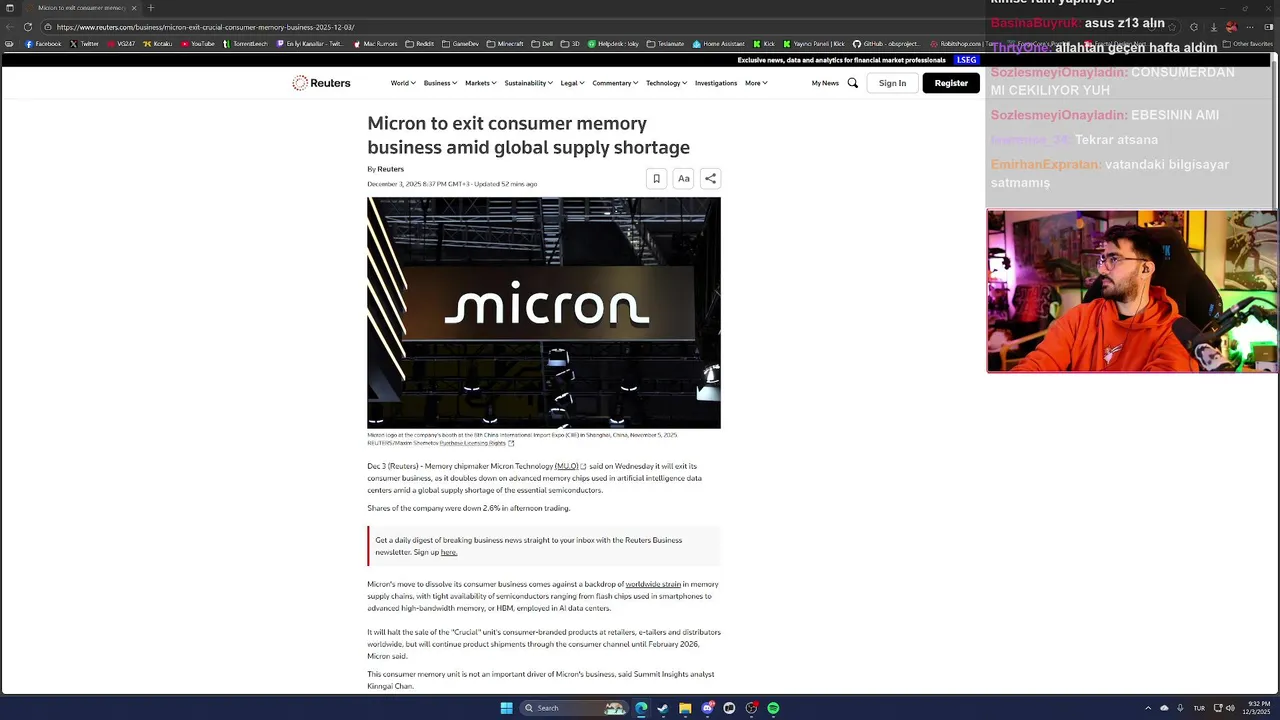Open the Mac Rumors bookmark
Image resolution: width=1280 pixels, height=720 pixels.
[x=375, y=44]
